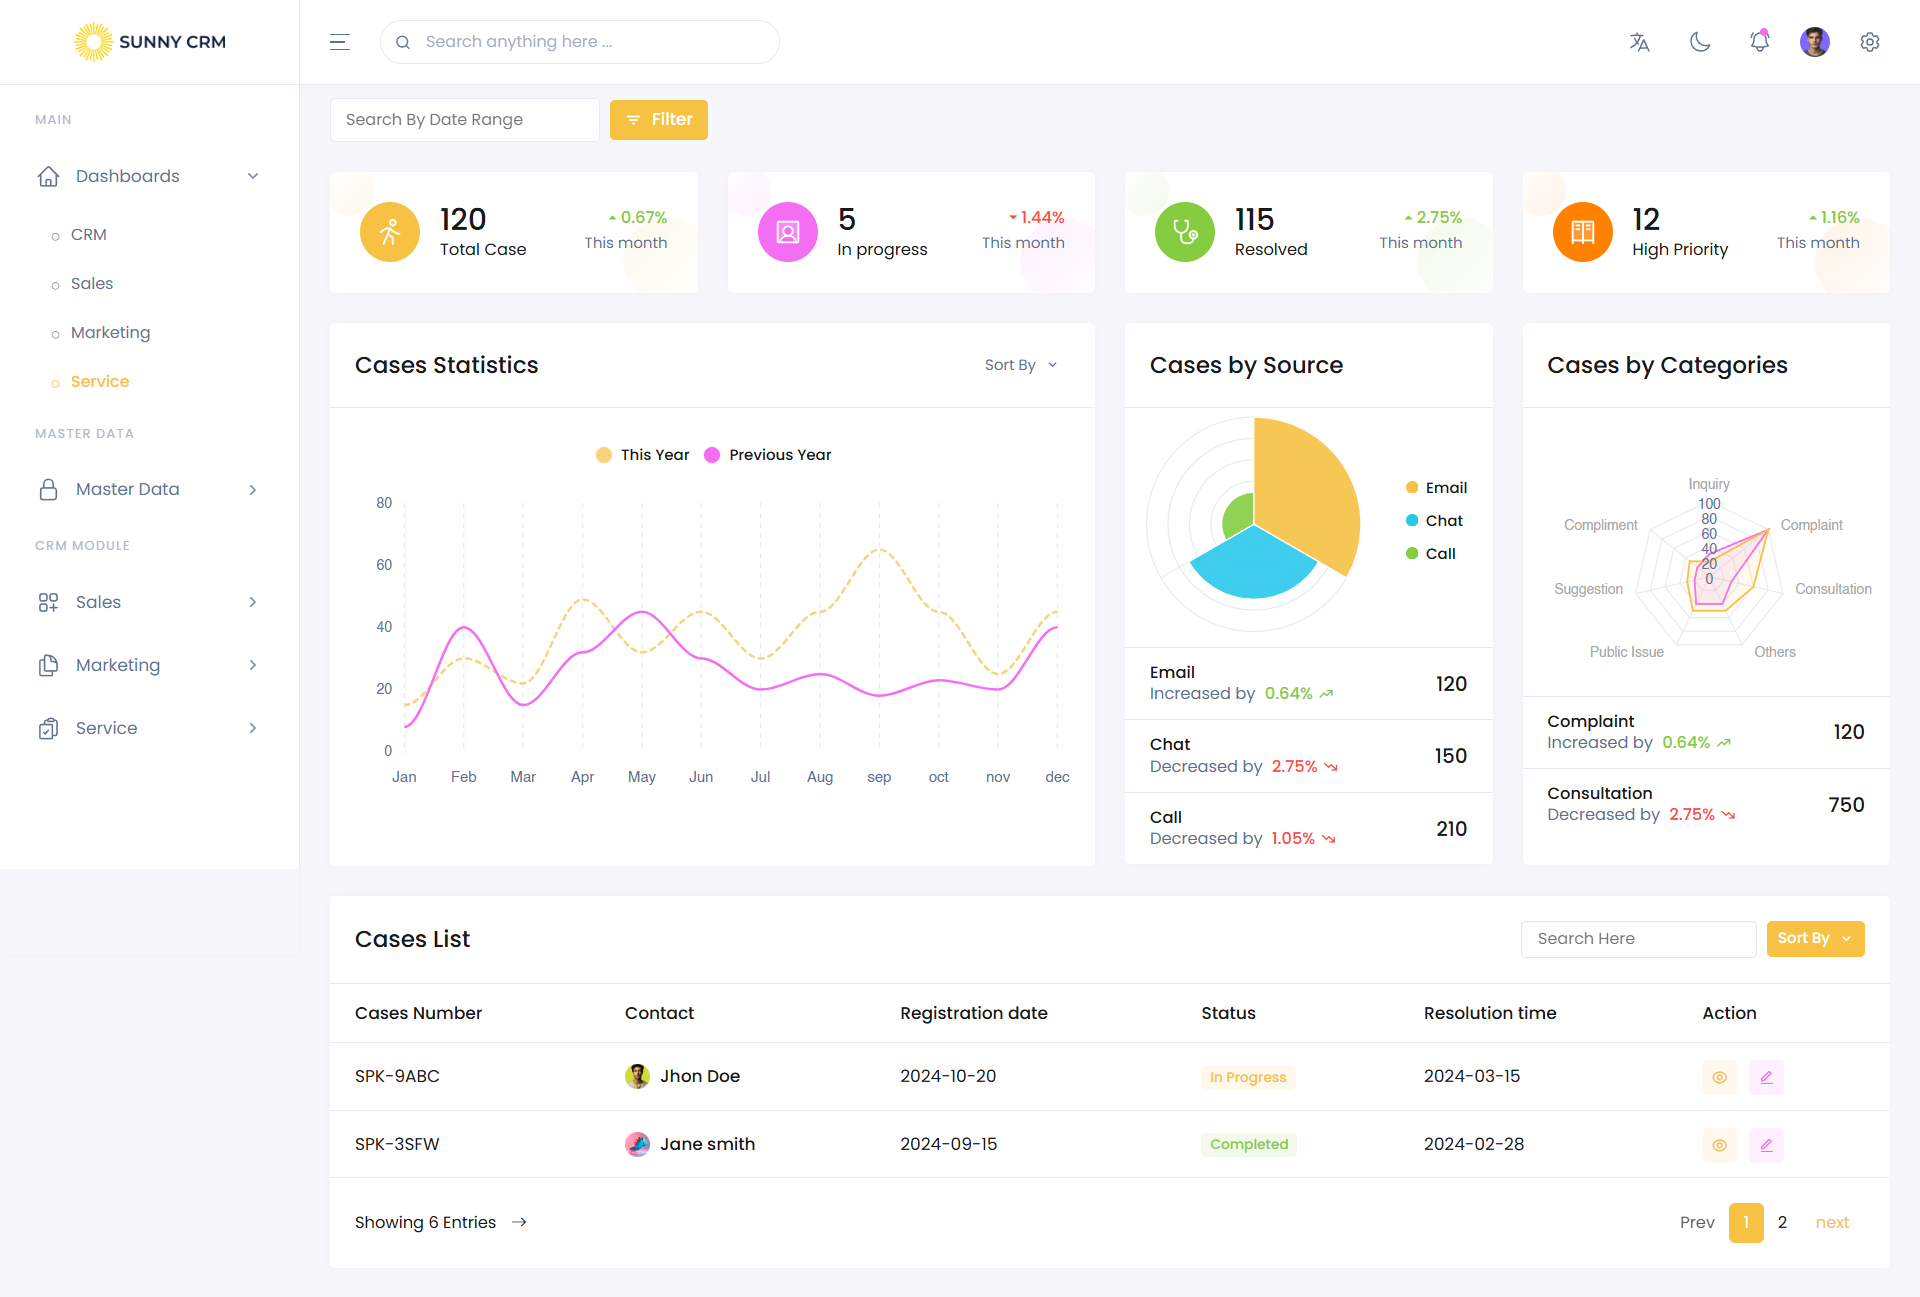Viewport: 1920px width, 1297px height.
Task: Click the edit pencil for SPK-3SFW
Action: [x=1766, y=1145]
